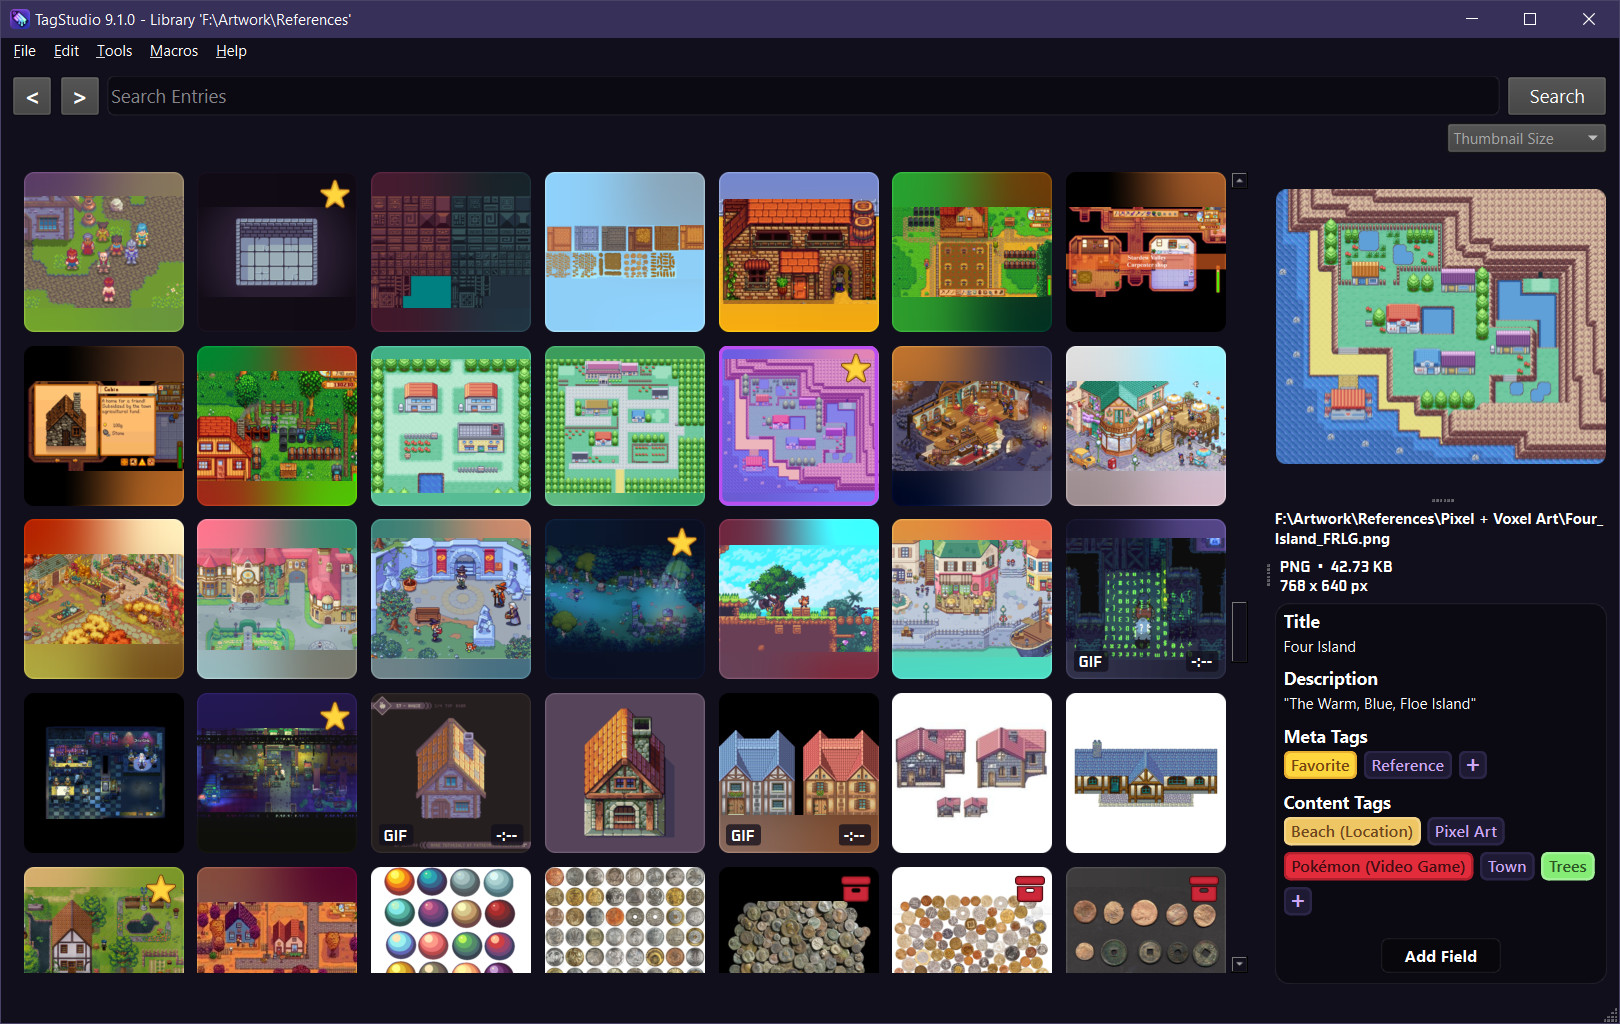Click inside the Search Entries field

400,96
